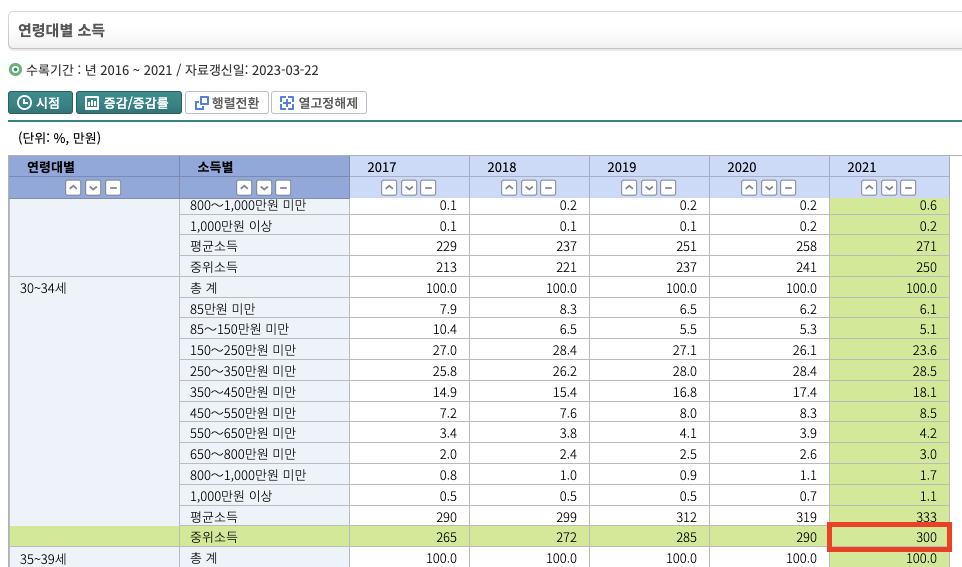Image resolution: width=962 pixels, height=567 pixels.
Task: Click 2017 value 27.0 in 150~250만원 row
Action: (x=409, y=350)
